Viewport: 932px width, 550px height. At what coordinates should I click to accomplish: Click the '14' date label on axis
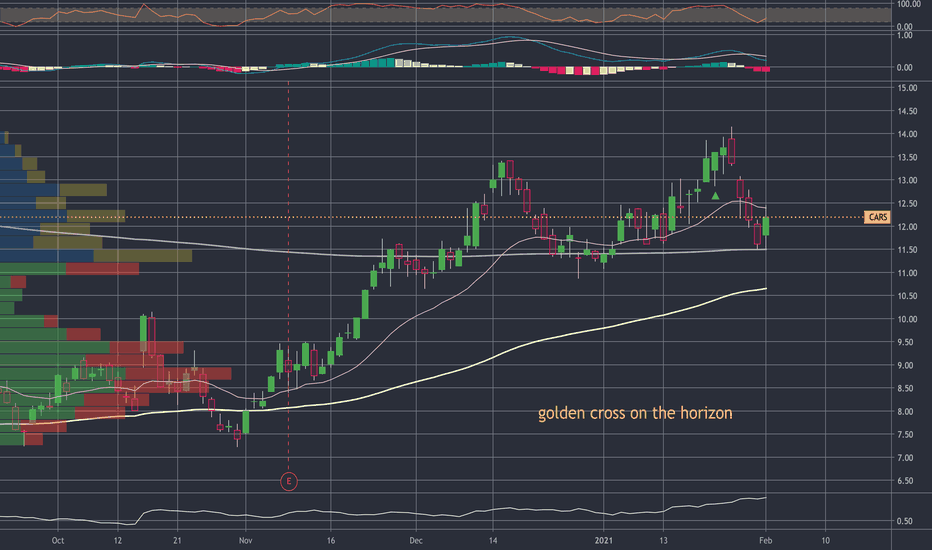click(493, 540)
